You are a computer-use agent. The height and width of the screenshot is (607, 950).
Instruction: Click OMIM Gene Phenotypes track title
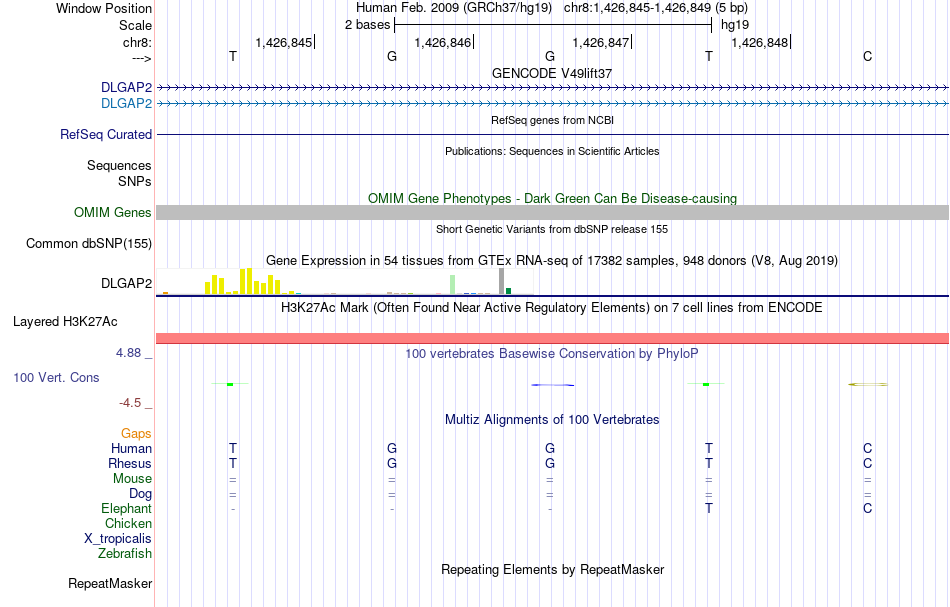click(553, 199)
